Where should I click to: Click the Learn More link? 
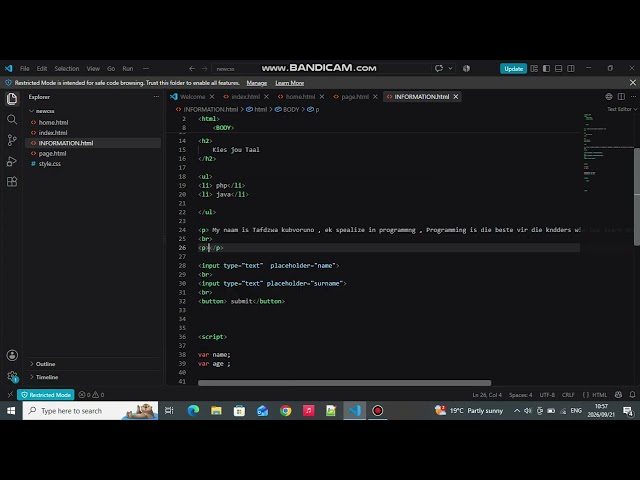(x=289, y=83)
